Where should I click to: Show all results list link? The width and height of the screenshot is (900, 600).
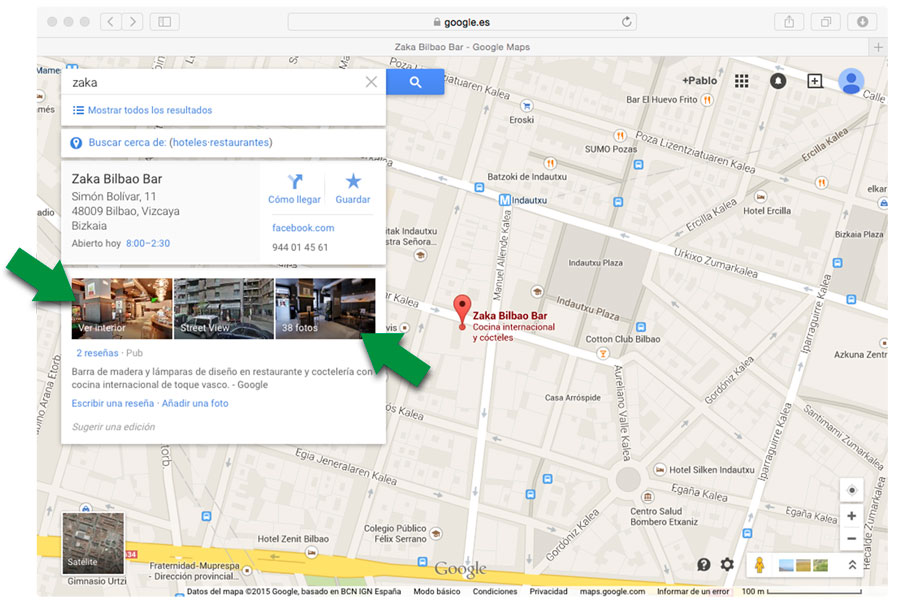[142, 110]
